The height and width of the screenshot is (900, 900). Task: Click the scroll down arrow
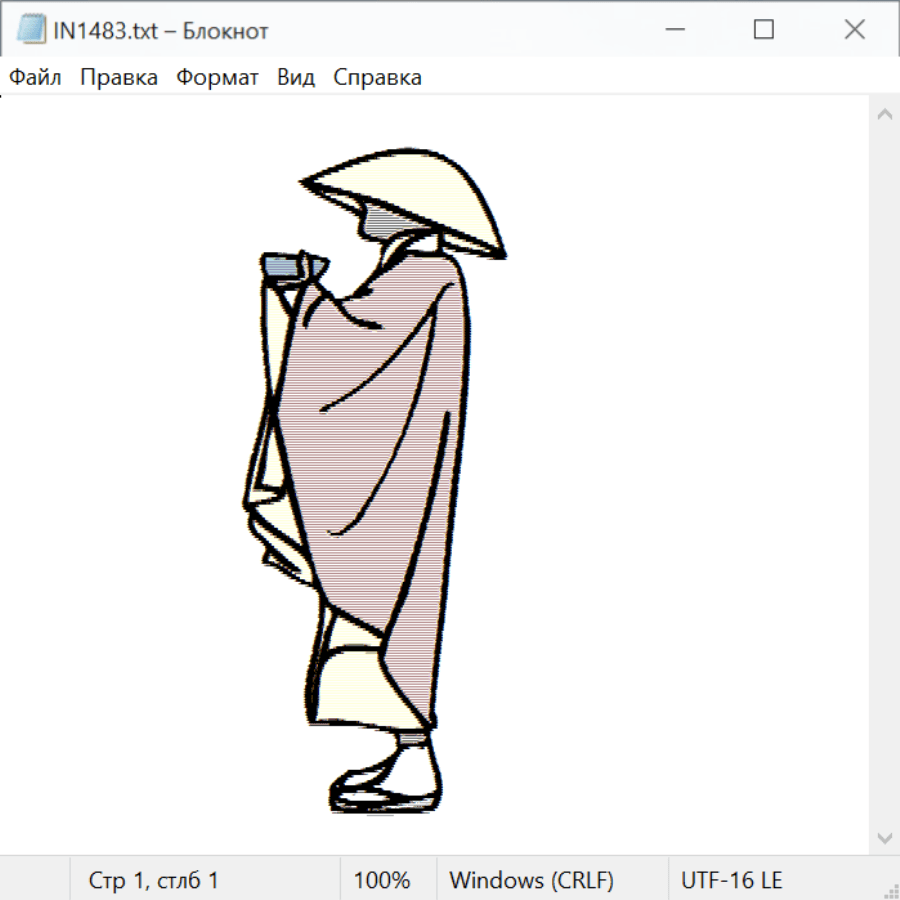[884, 837]
